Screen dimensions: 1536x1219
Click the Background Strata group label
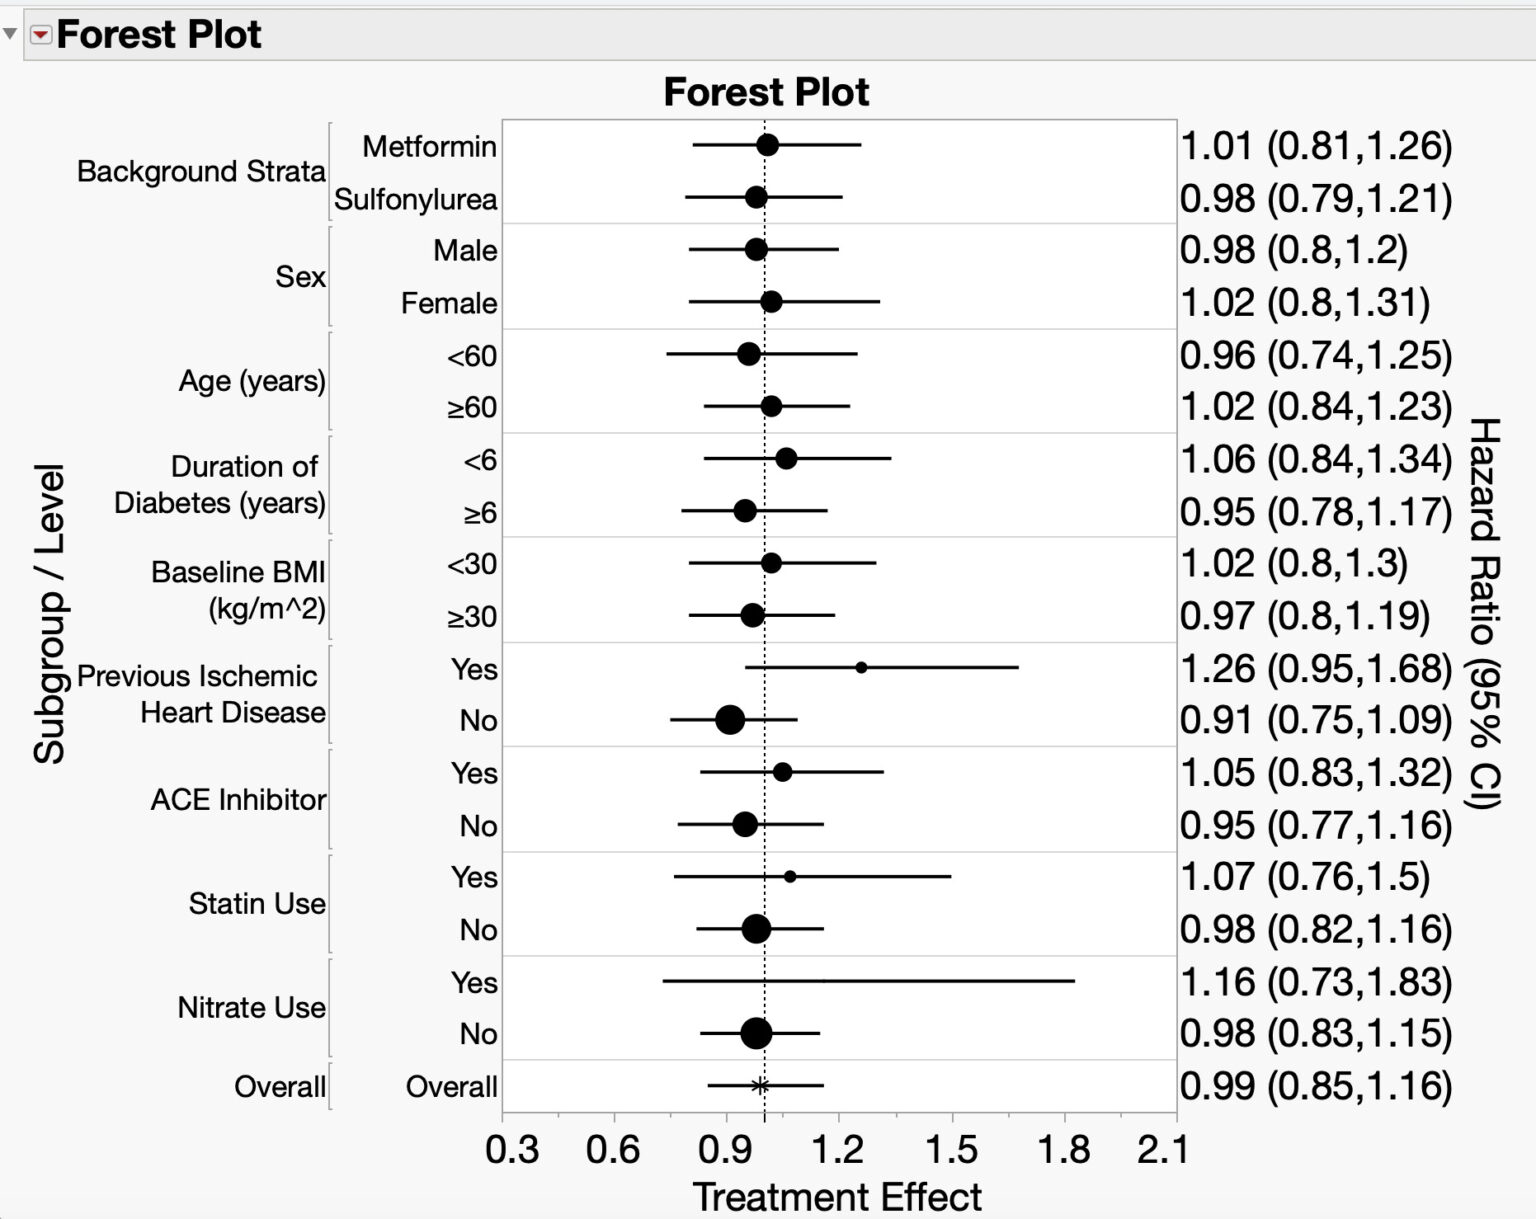pyautogui.click(x=201, y=171)
